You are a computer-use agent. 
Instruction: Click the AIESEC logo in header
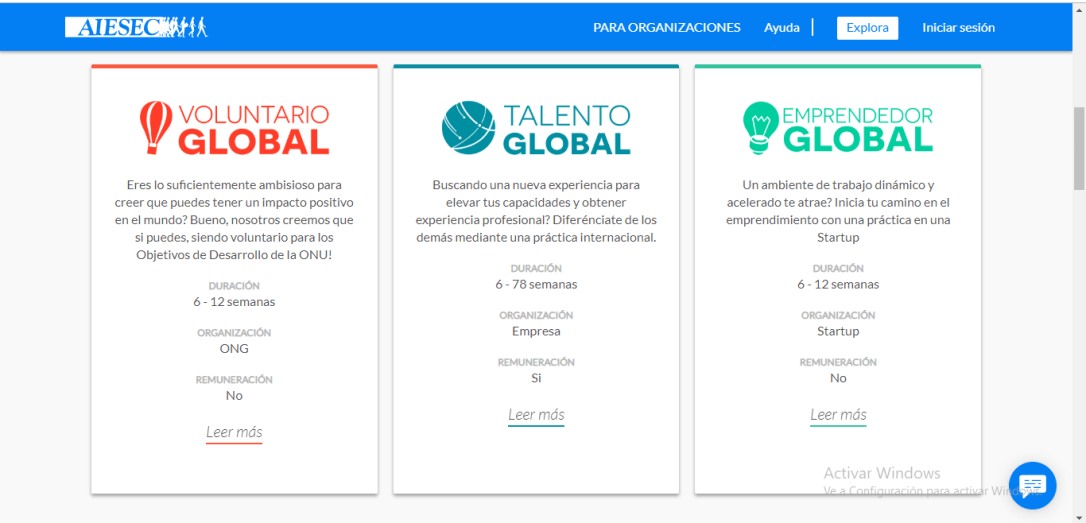[x=136, y=27]
